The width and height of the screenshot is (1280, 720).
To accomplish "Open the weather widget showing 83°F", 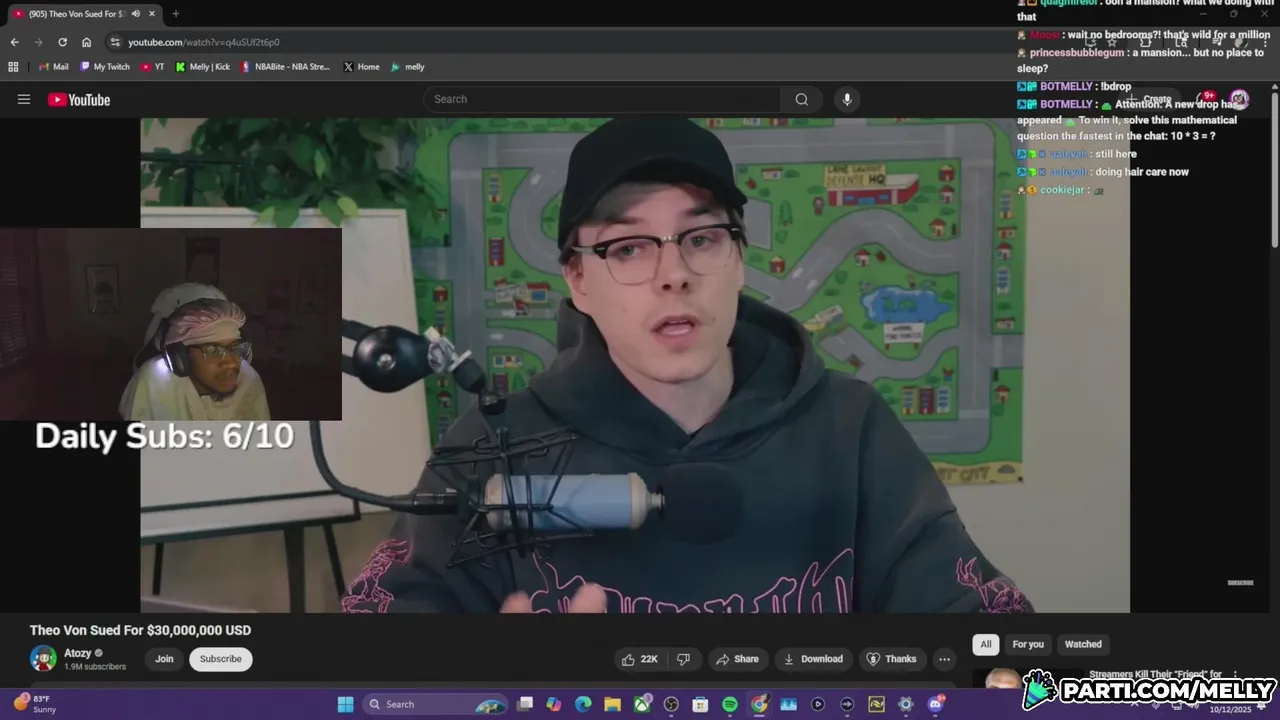I will [x=35, y=704].
